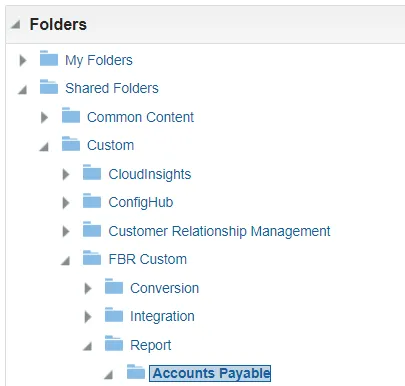Click the Shared Folders folder icon

[x=49, y=87]
